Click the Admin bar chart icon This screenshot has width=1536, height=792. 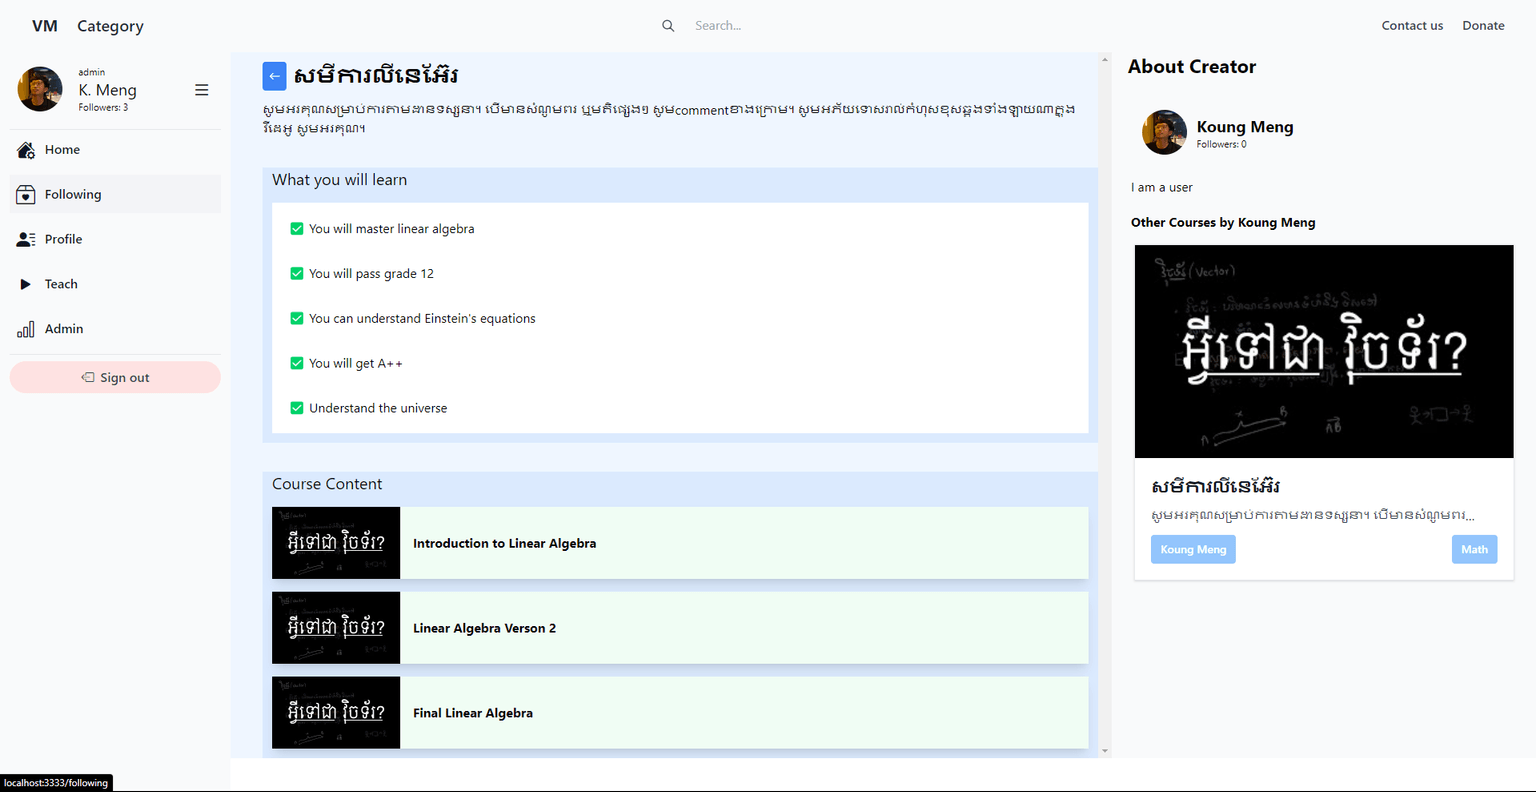[x=26, y=329]
